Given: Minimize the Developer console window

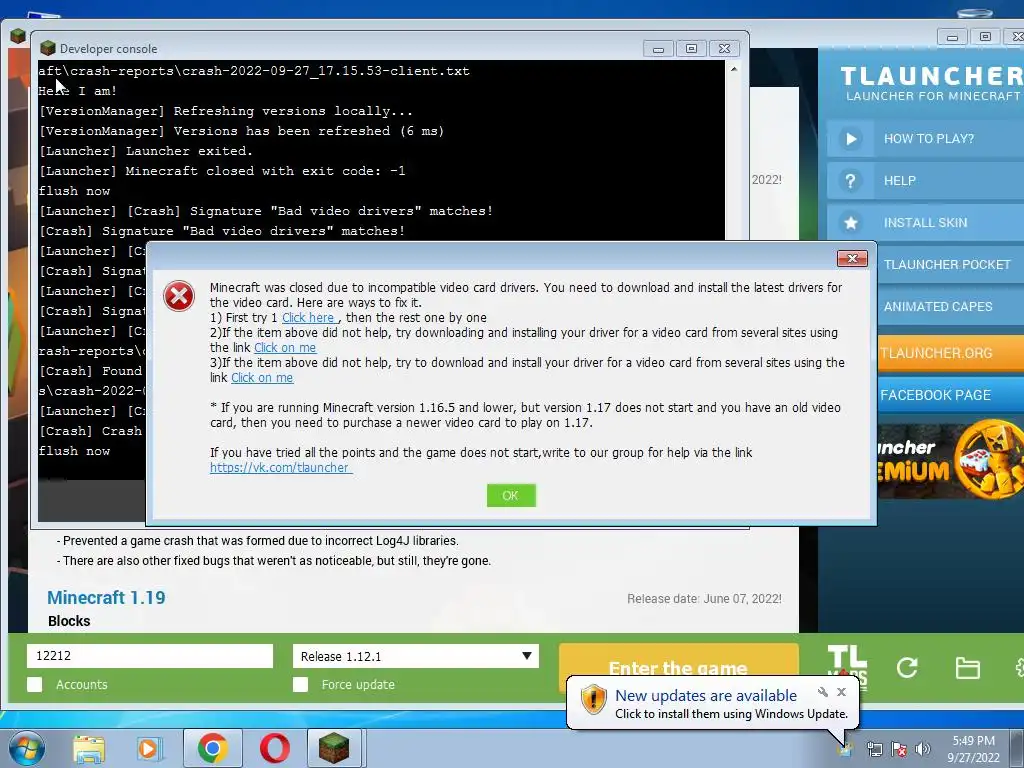Looking at the screenshot, I should coord(658,48).
